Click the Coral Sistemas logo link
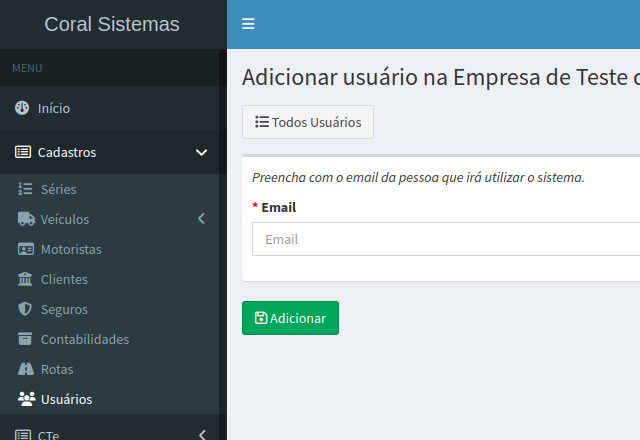The height and width of the screenshot is (440, 640). [112, 24]
